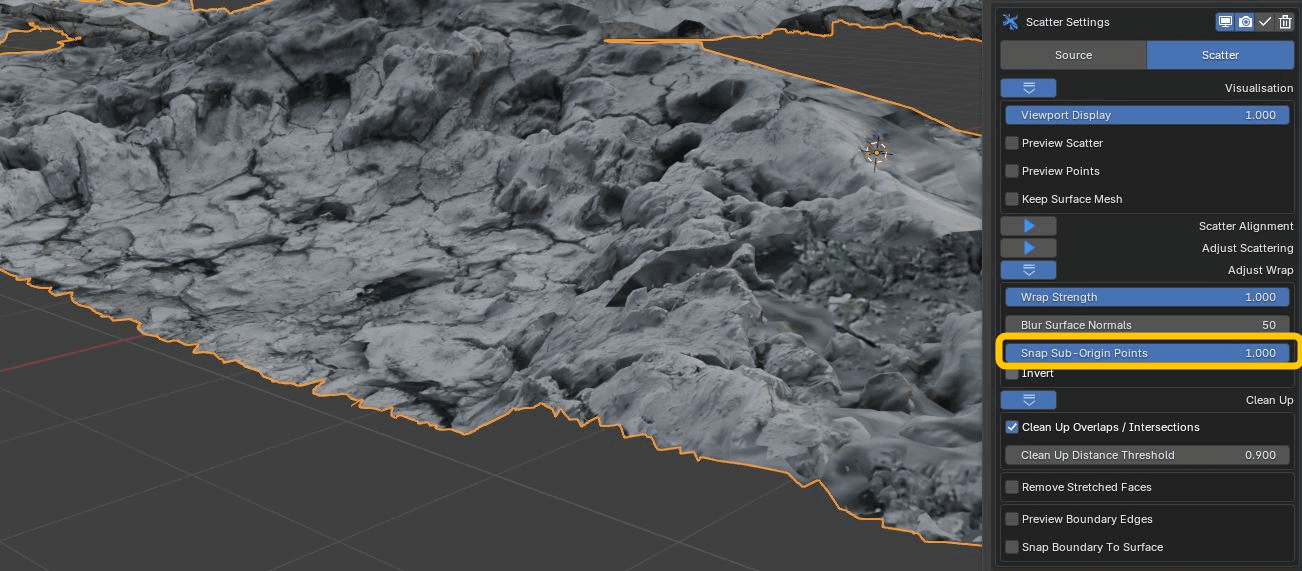This screenshot has height=571, width=1302.
Task: Enable the Preview Points checkbox
Action: (x=1012, y=171)
